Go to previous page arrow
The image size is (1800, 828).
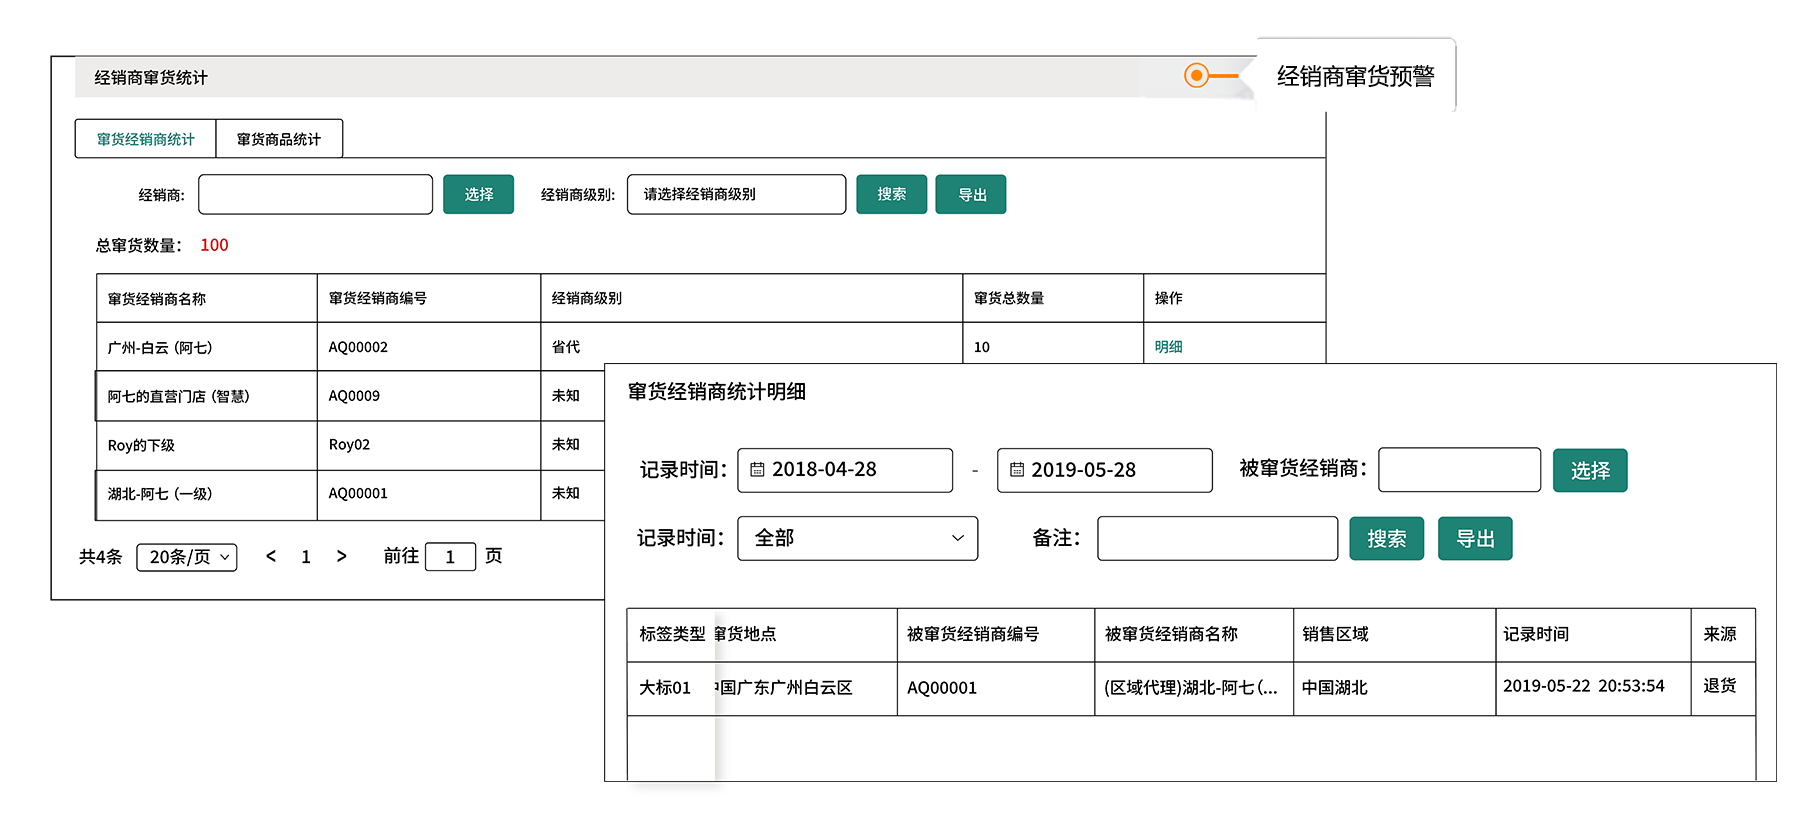click(x=271, y=556)
